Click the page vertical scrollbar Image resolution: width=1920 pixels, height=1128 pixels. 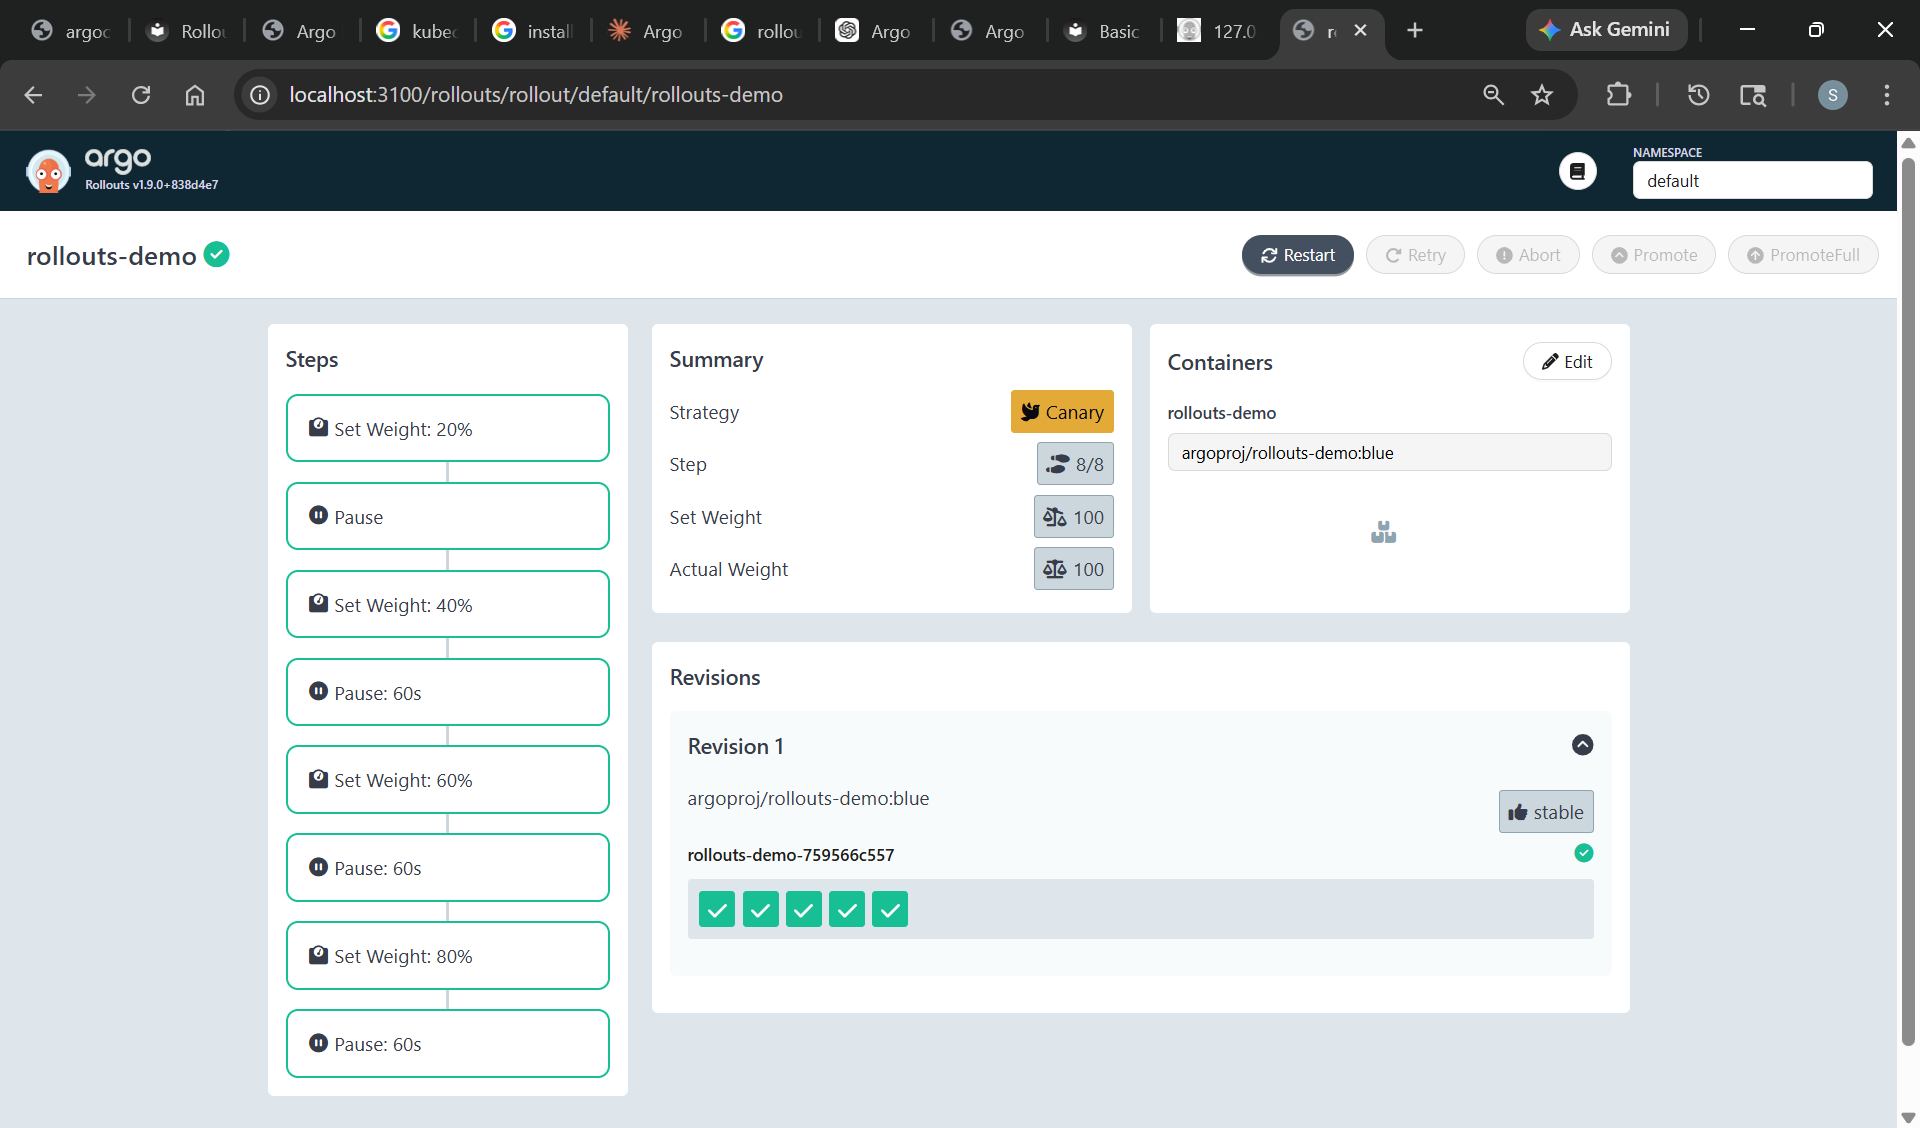(1908, 600)
